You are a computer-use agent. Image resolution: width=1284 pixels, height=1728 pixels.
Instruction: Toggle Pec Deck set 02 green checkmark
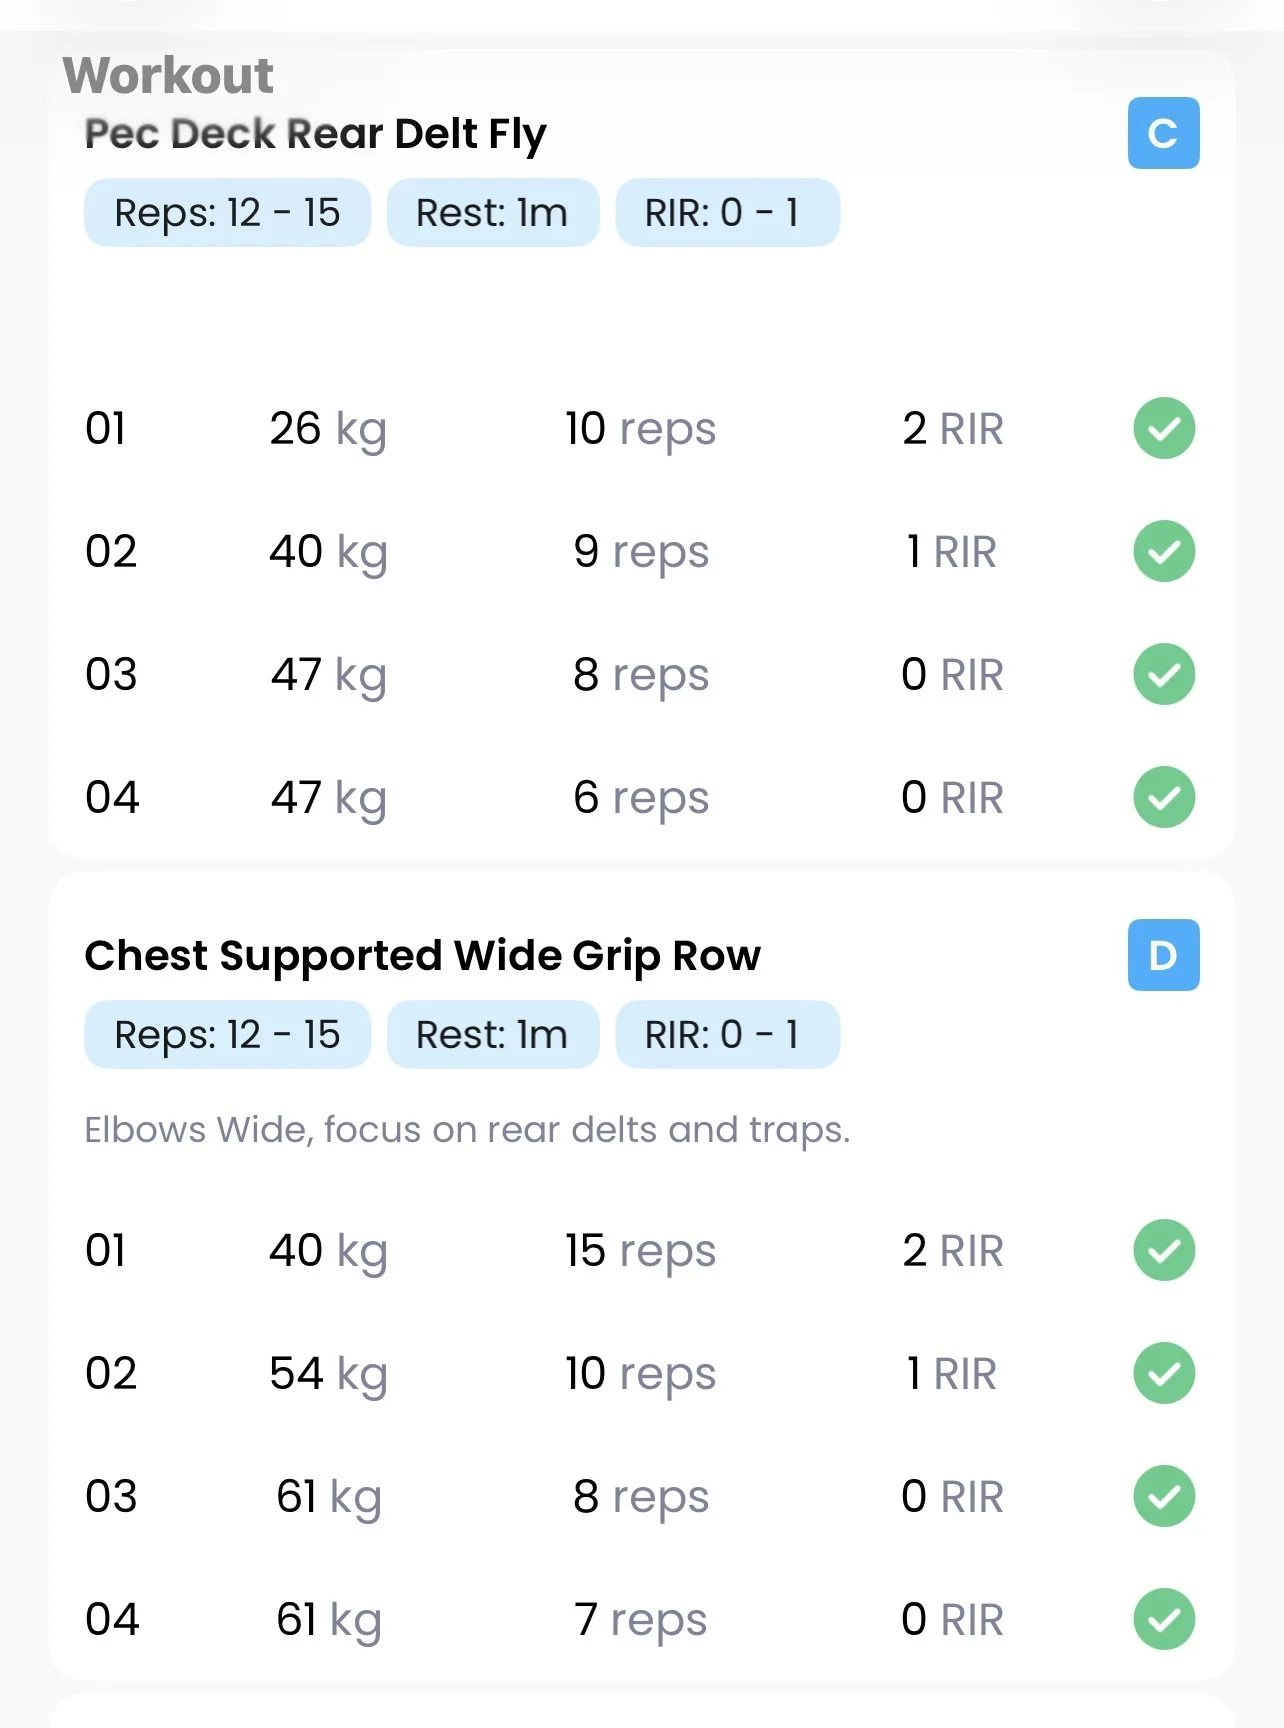(1164, 551)
